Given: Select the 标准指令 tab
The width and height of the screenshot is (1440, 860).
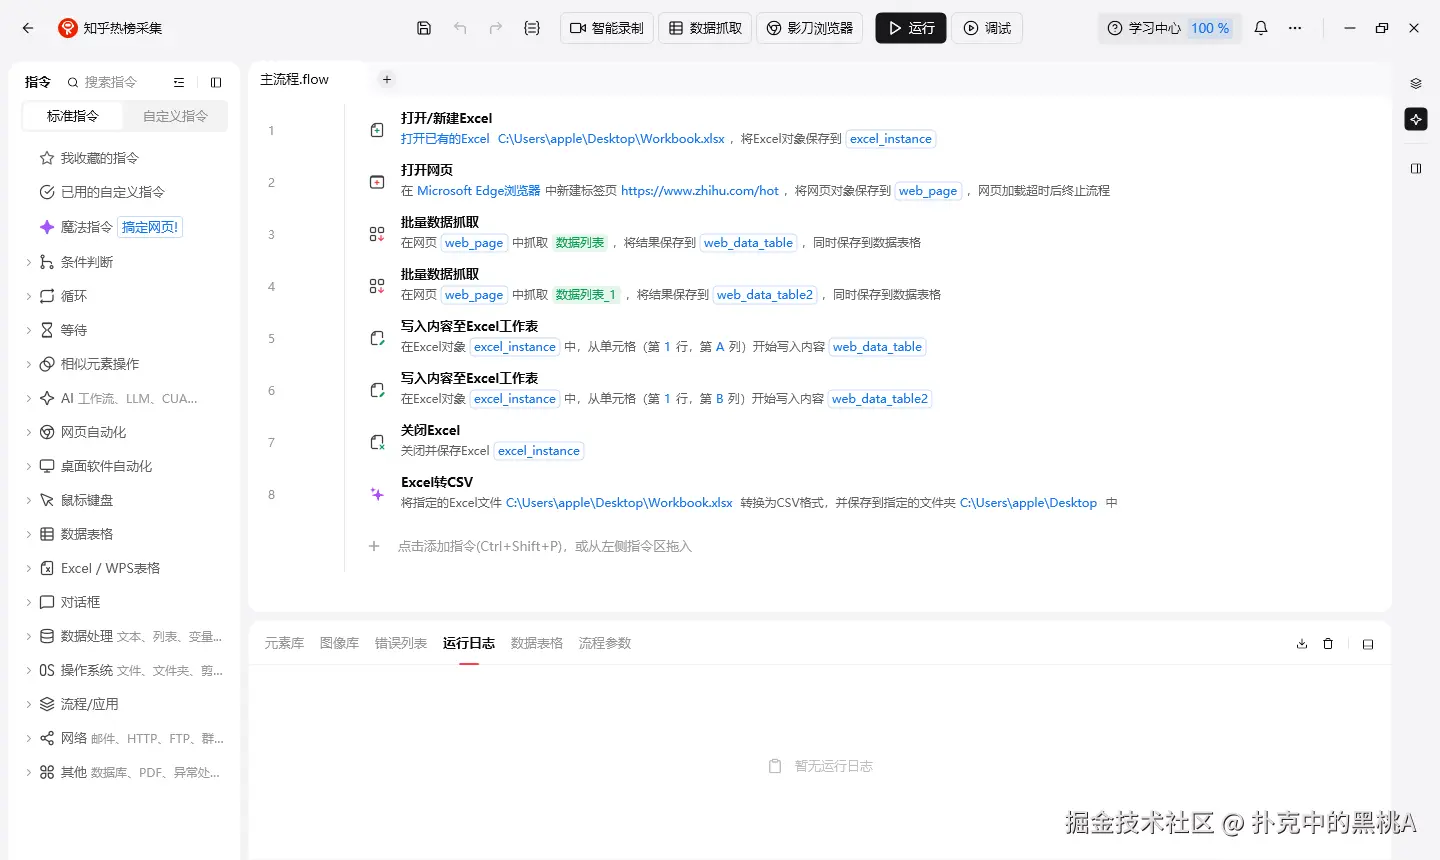Looking at the screenshot, I should 73,116.
